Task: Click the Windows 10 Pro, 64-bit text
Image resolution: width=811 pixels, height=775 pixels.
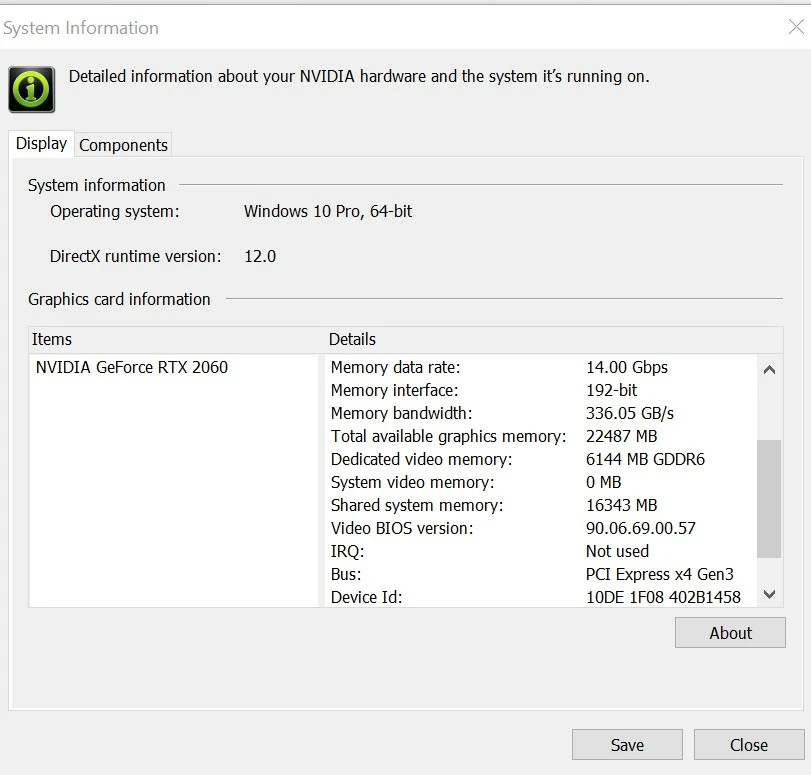Action: 328,211
